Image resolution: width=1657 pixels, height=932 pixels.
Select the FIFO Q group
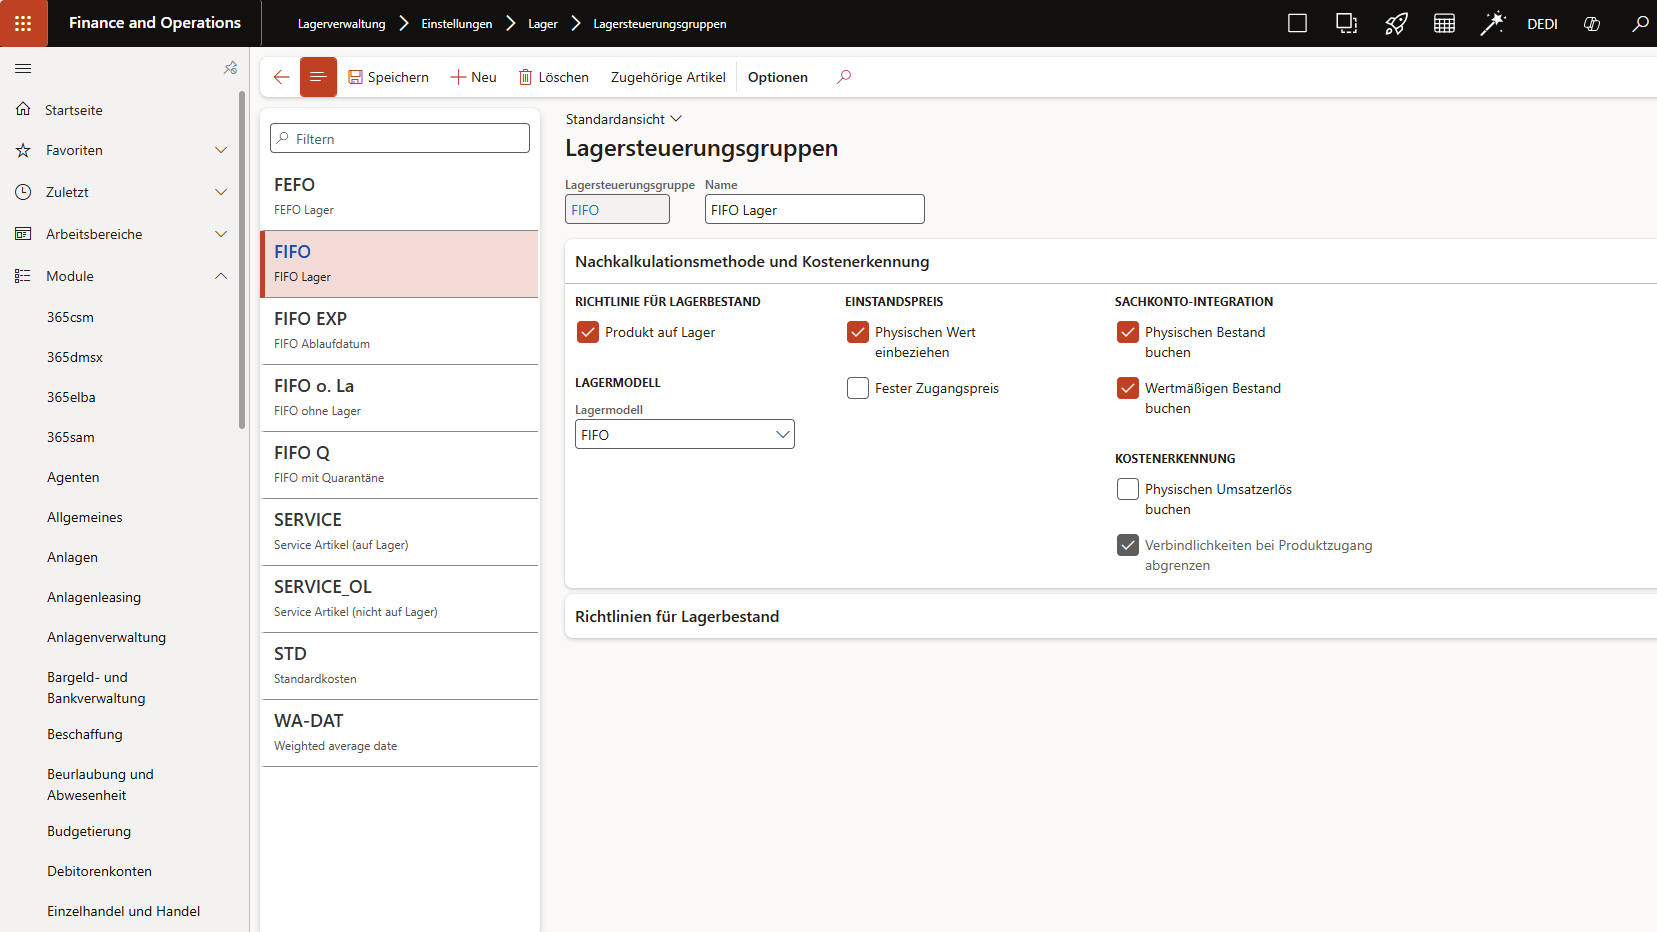(x=399, y=465)
